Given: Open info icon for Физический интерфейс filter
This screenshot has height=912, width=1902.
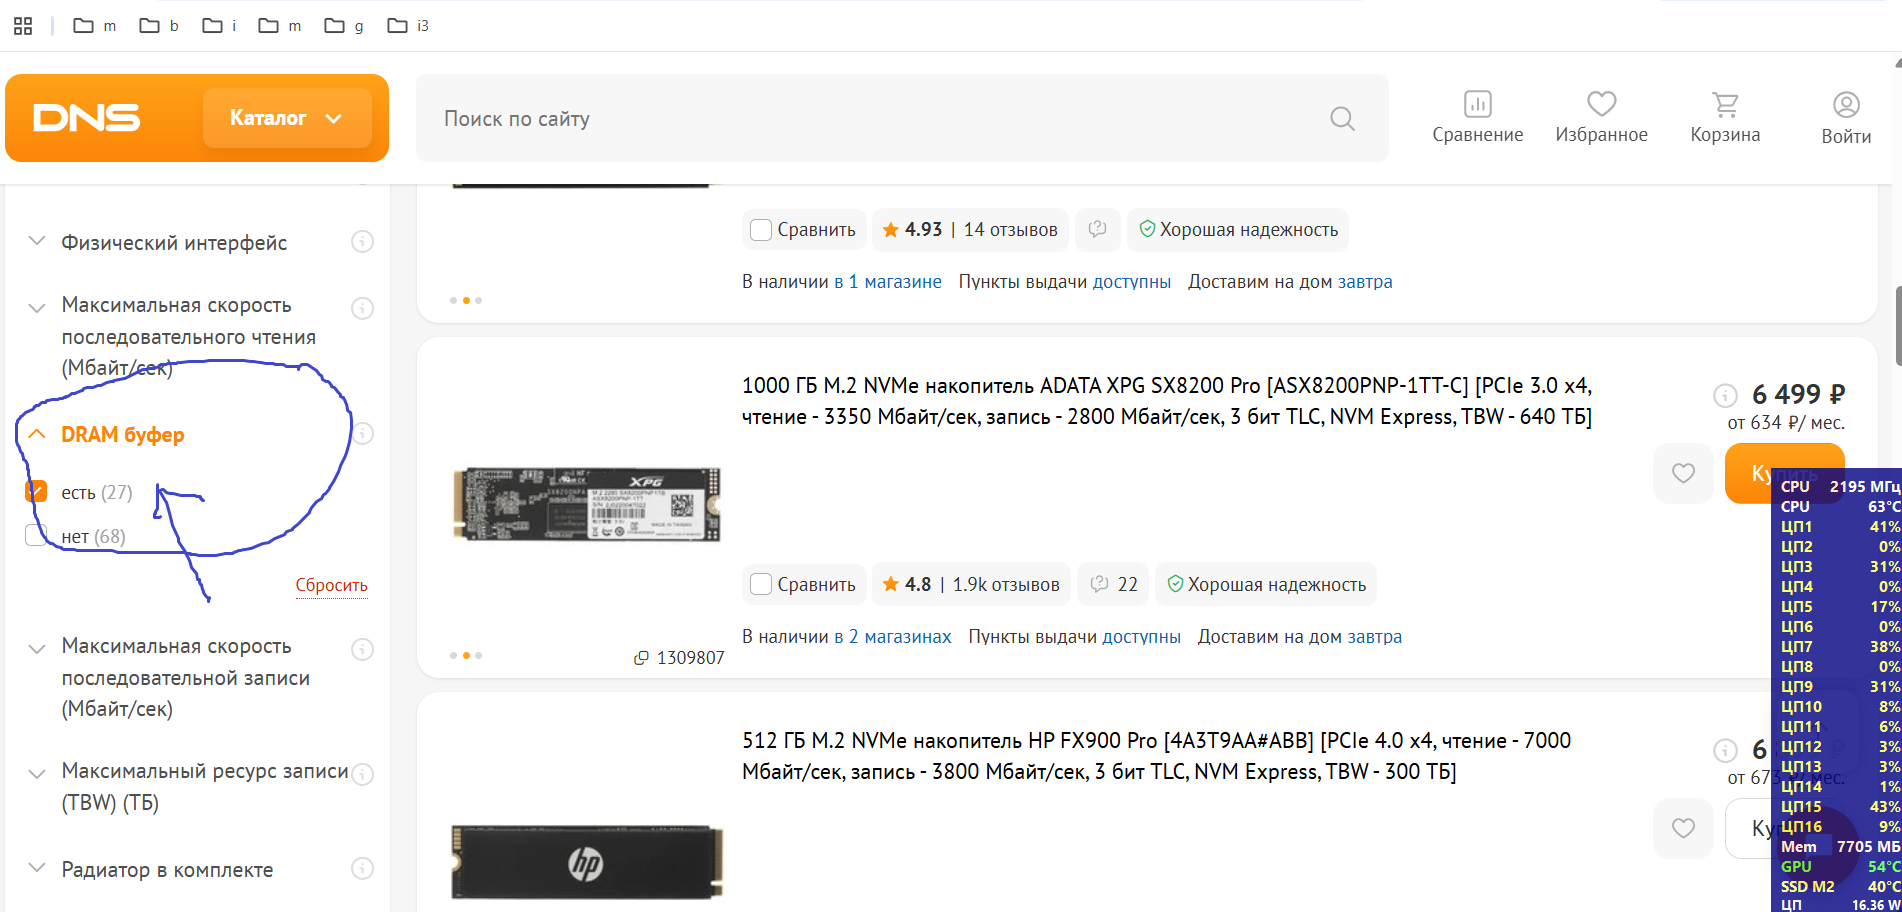Looking at the screenshot, I should tap(363, 242).
